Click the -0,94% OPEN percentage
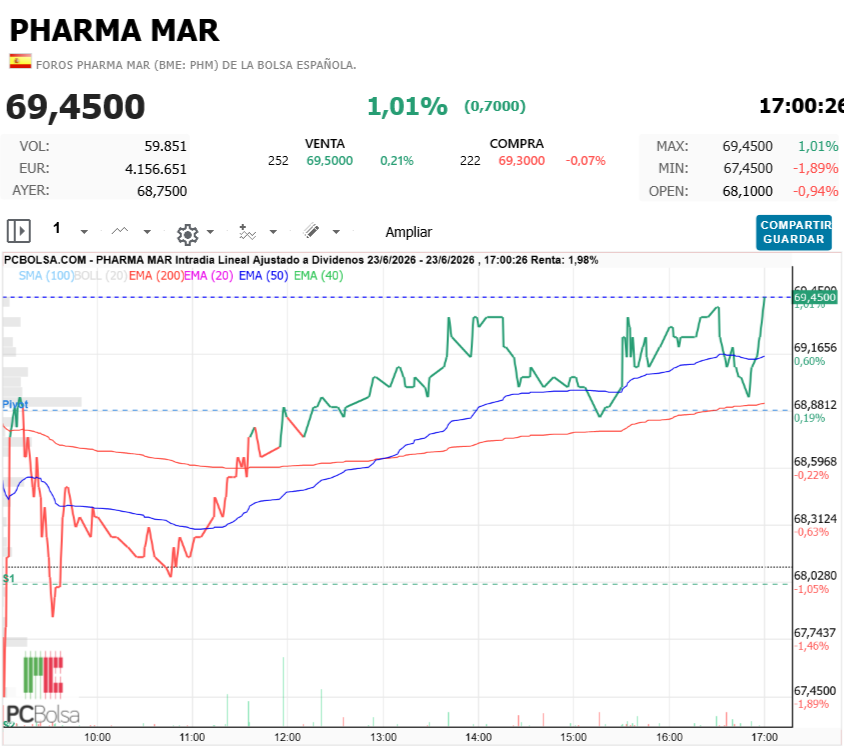The height and width of the screenshot is (746, 844). pos(815,191)
